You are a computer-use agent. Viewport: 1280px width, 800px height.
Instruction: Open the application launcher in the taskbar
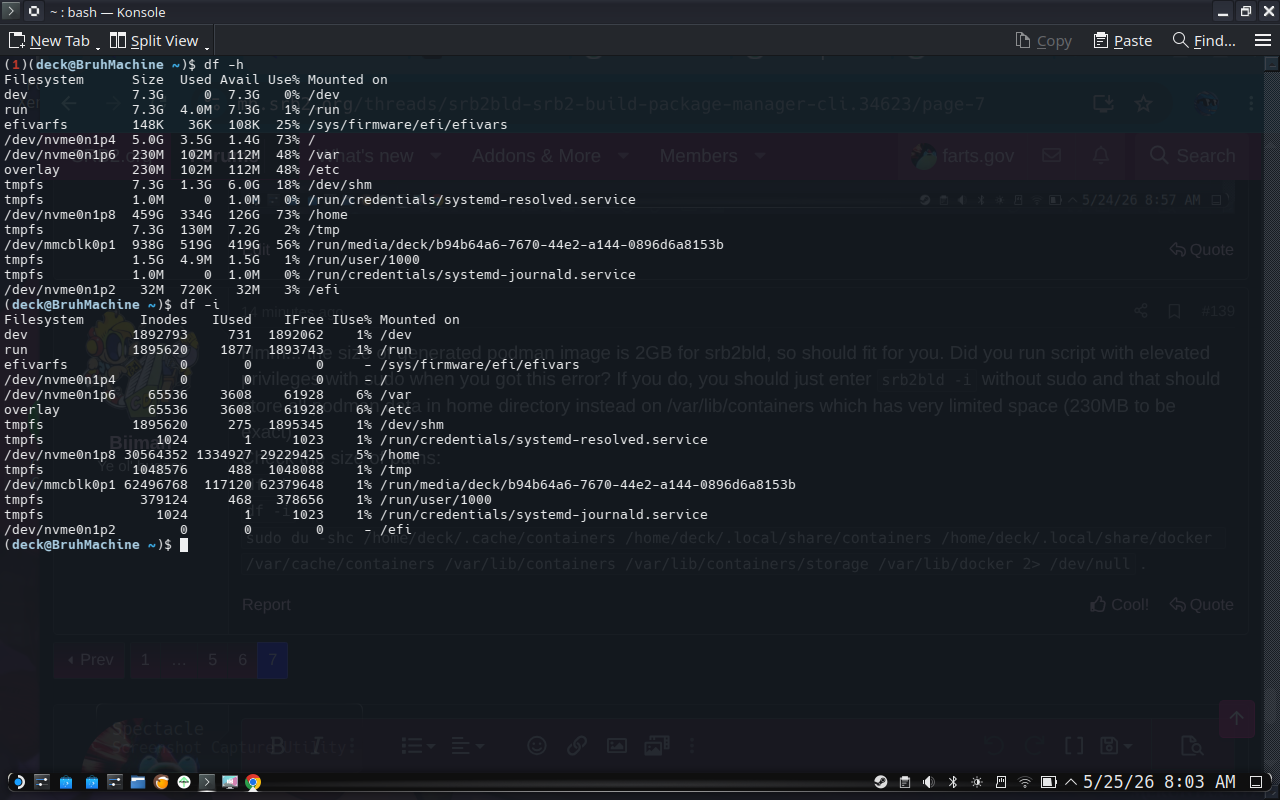(18, 782)
